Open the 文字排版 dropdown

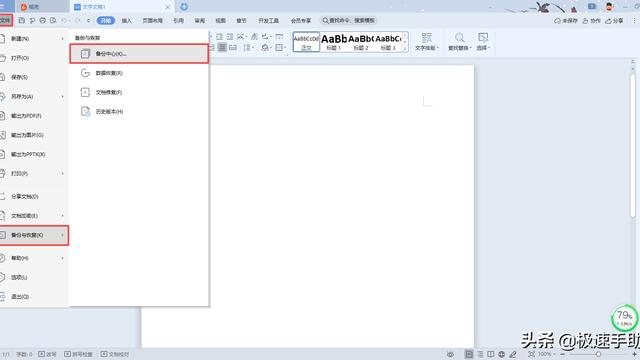tap(427, 42)
